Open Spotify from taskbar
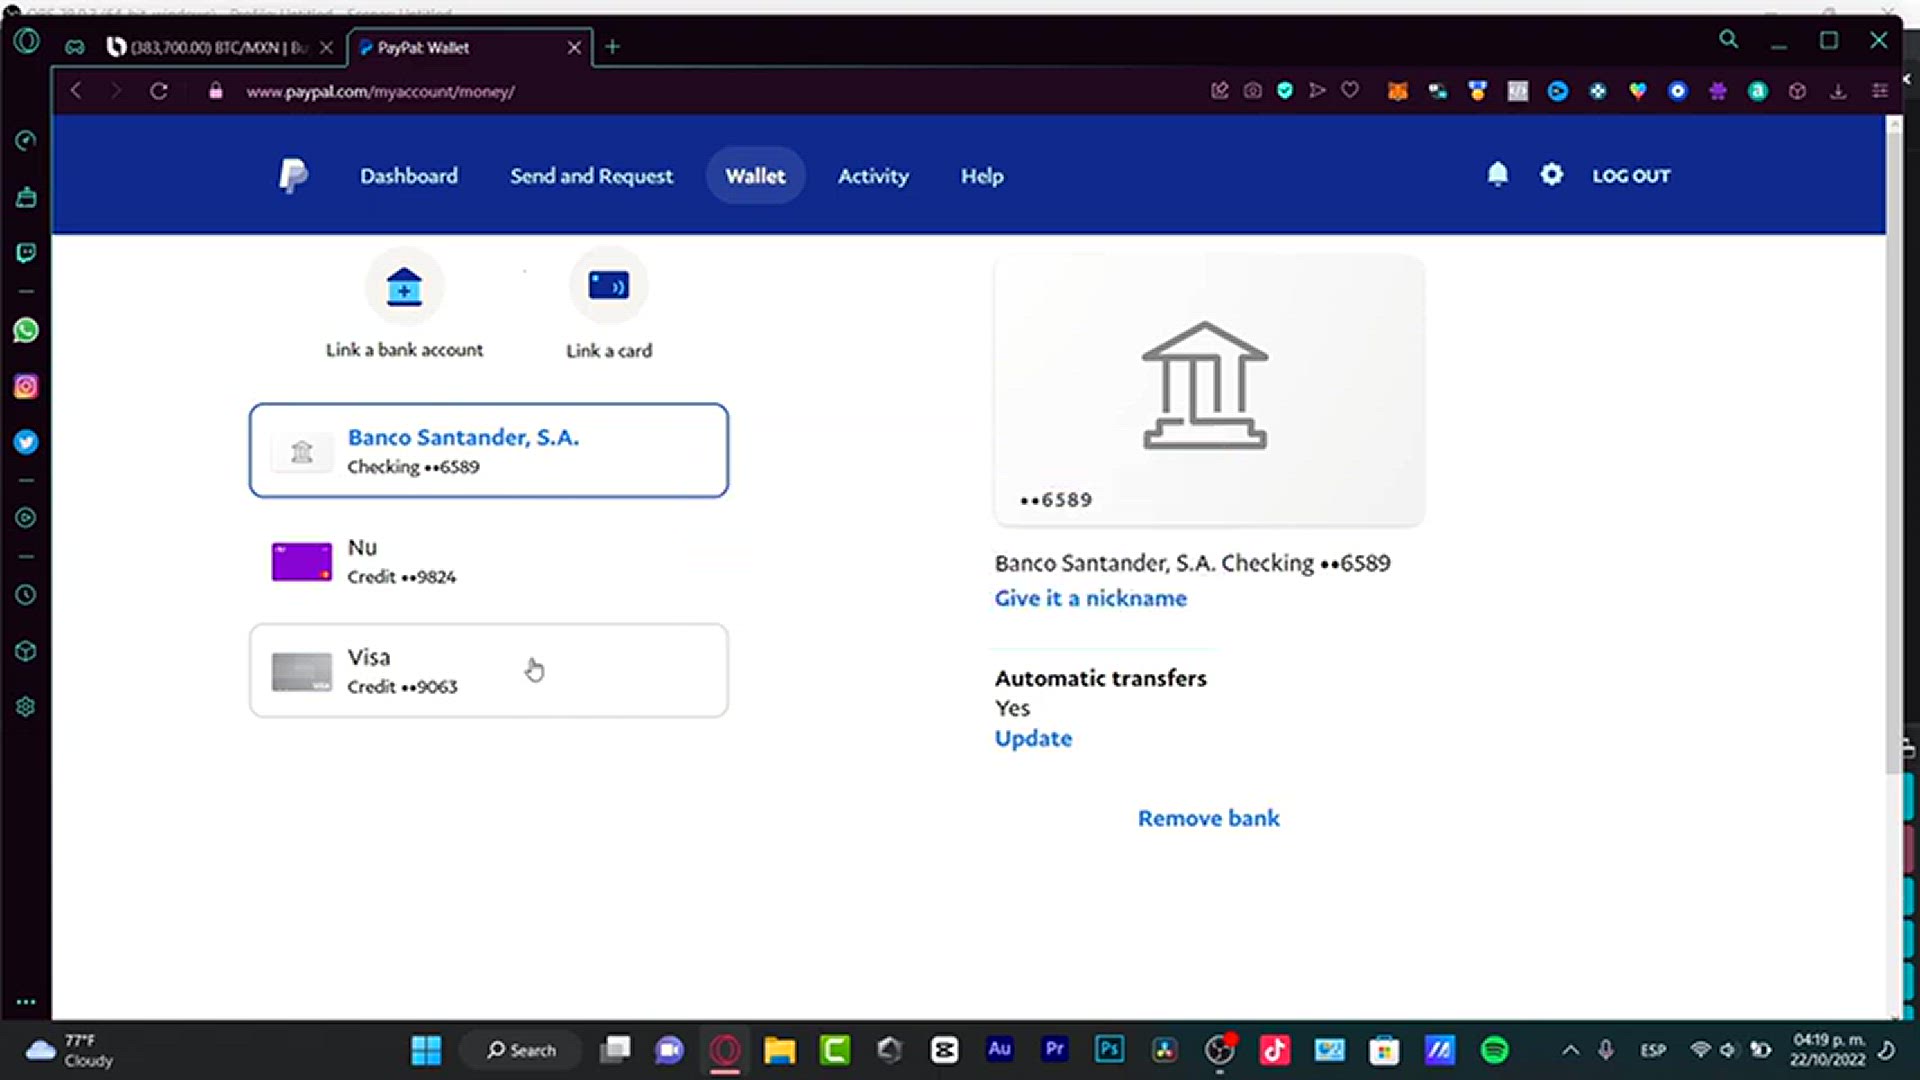Viewport: 1920px width, 1080px height. (x=1494, y=1050)
